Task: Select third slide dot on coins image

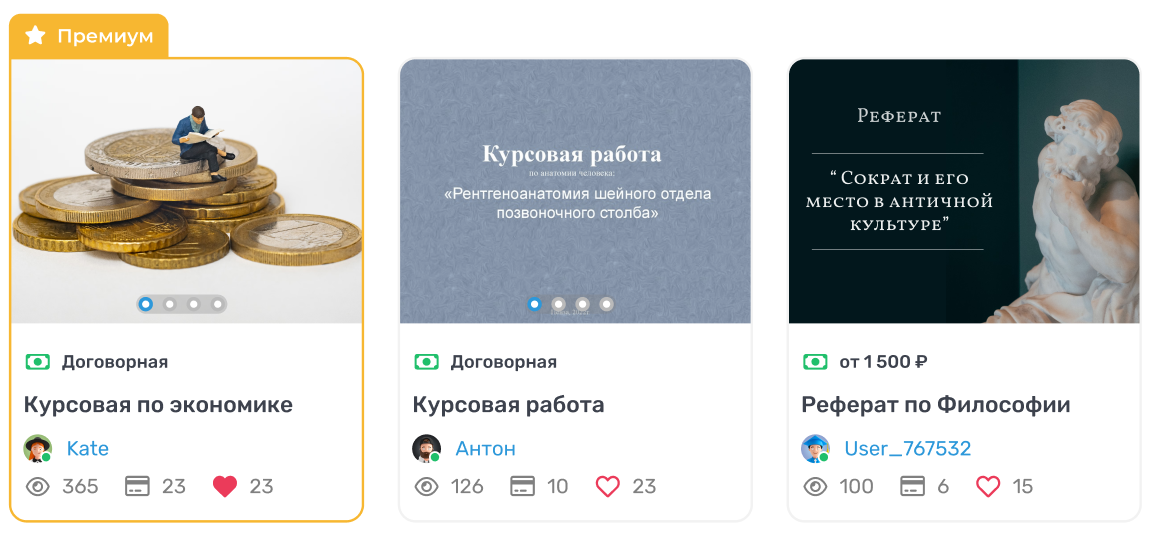Action: coord(194,304)
